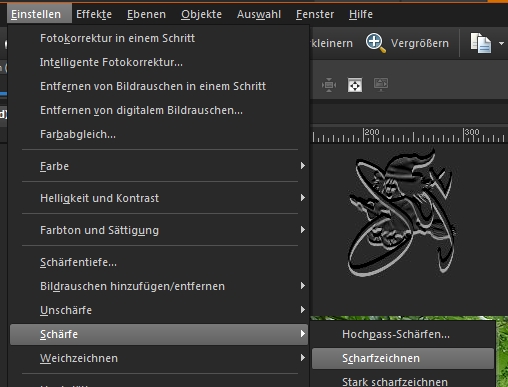508x387 pixels.
Task: Select Entfernen von digitalem Bildrauschen
Action: point(159,110)
